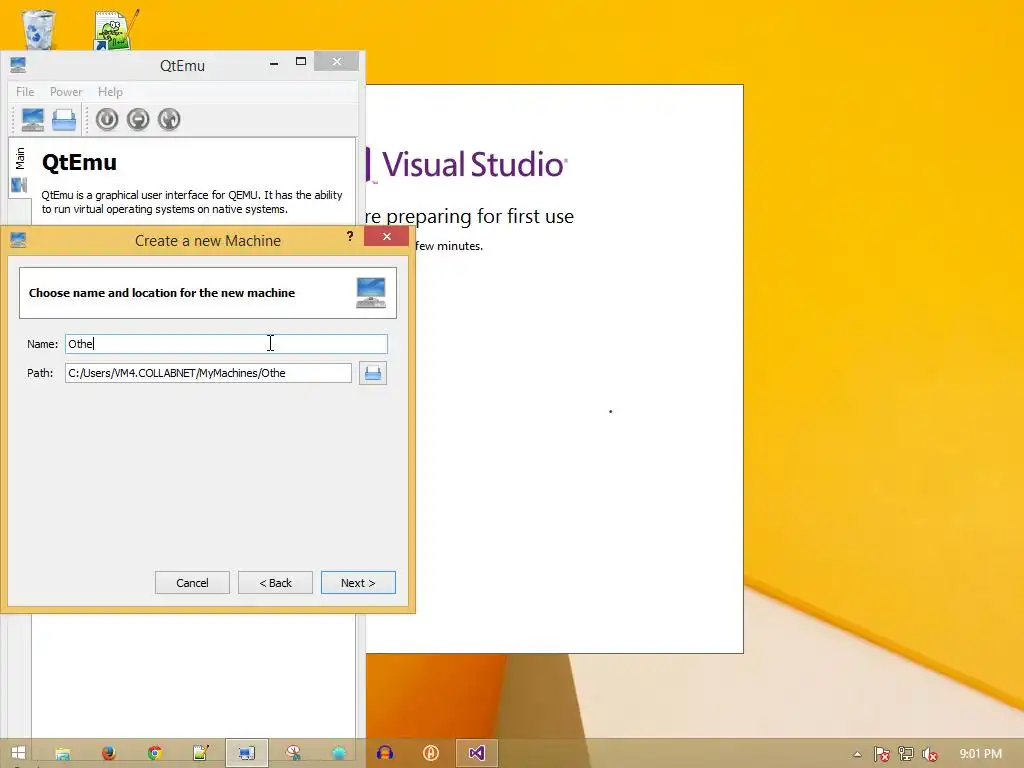Browse for a machine path with the folder icon
This screenshot has width=1024, height=768.
373,373
